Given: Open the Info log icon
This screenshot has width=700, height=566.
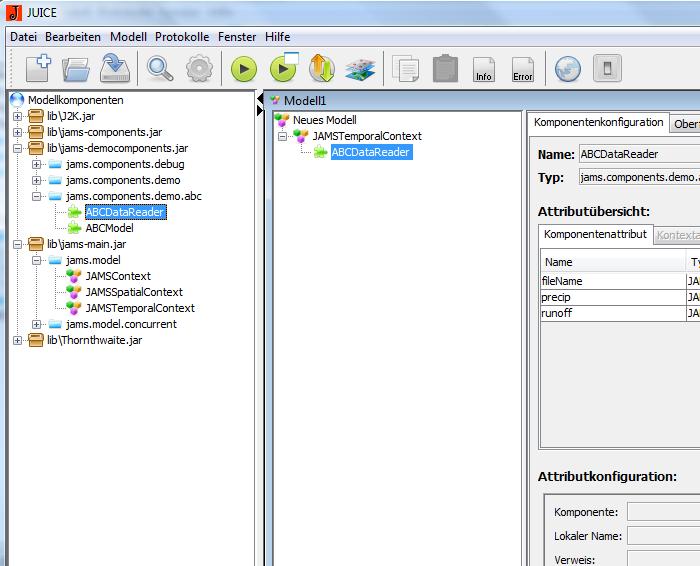Looking at the screenshot, I should click(x=483, y=69).
